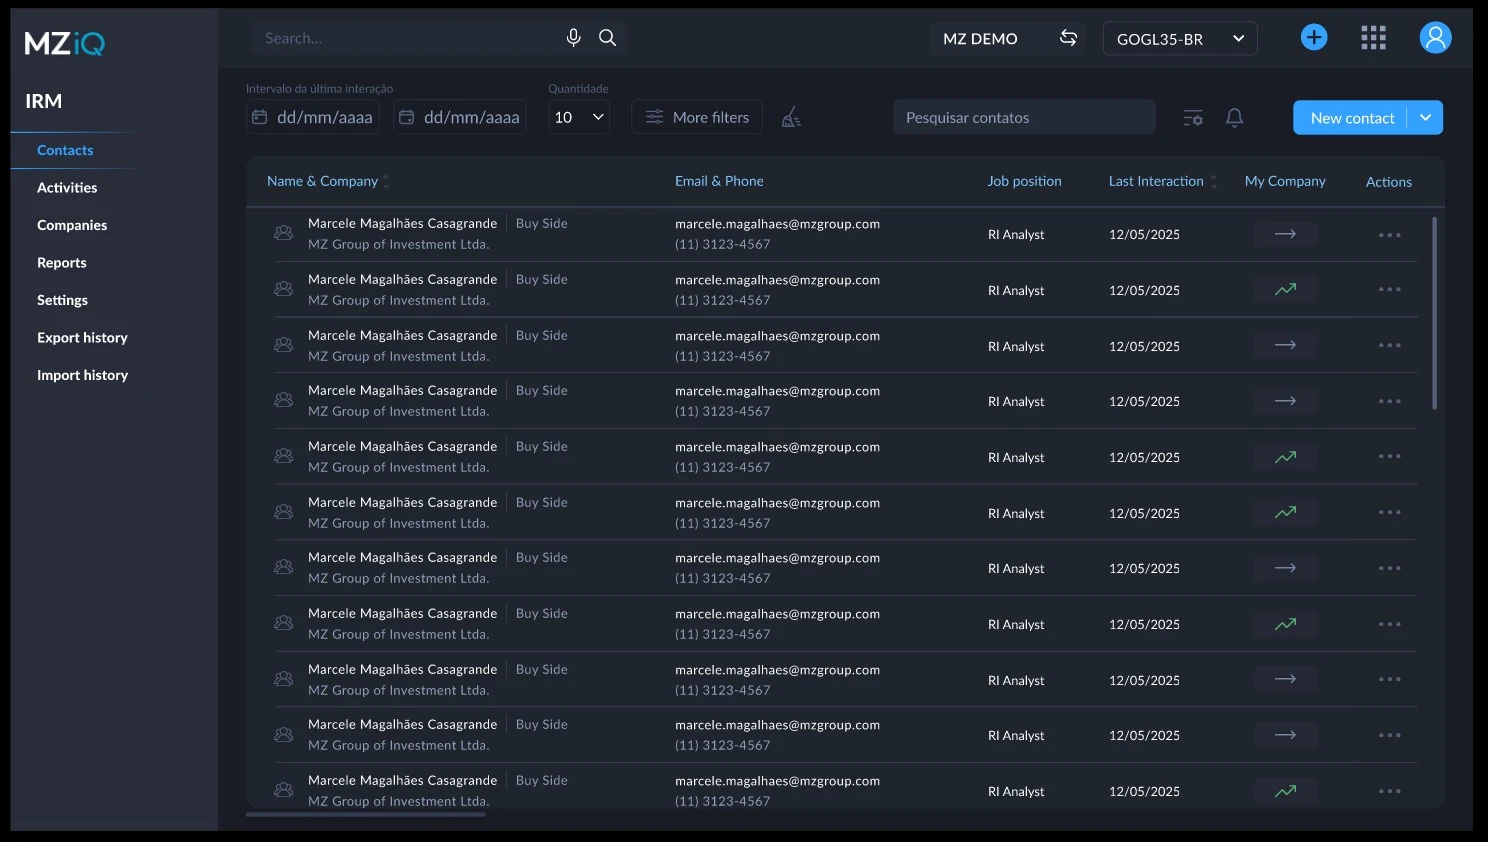Open actions dots for first contact row
1488x842 pixels.
coord(1390,235)
